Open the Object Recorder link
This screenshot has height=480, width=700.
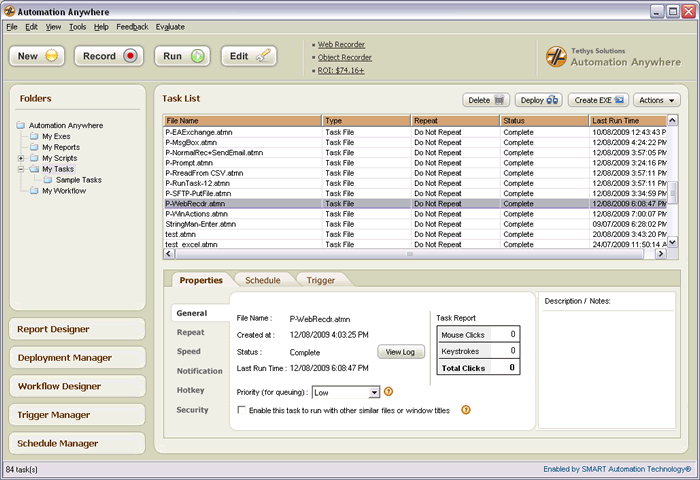coord(345,58)
